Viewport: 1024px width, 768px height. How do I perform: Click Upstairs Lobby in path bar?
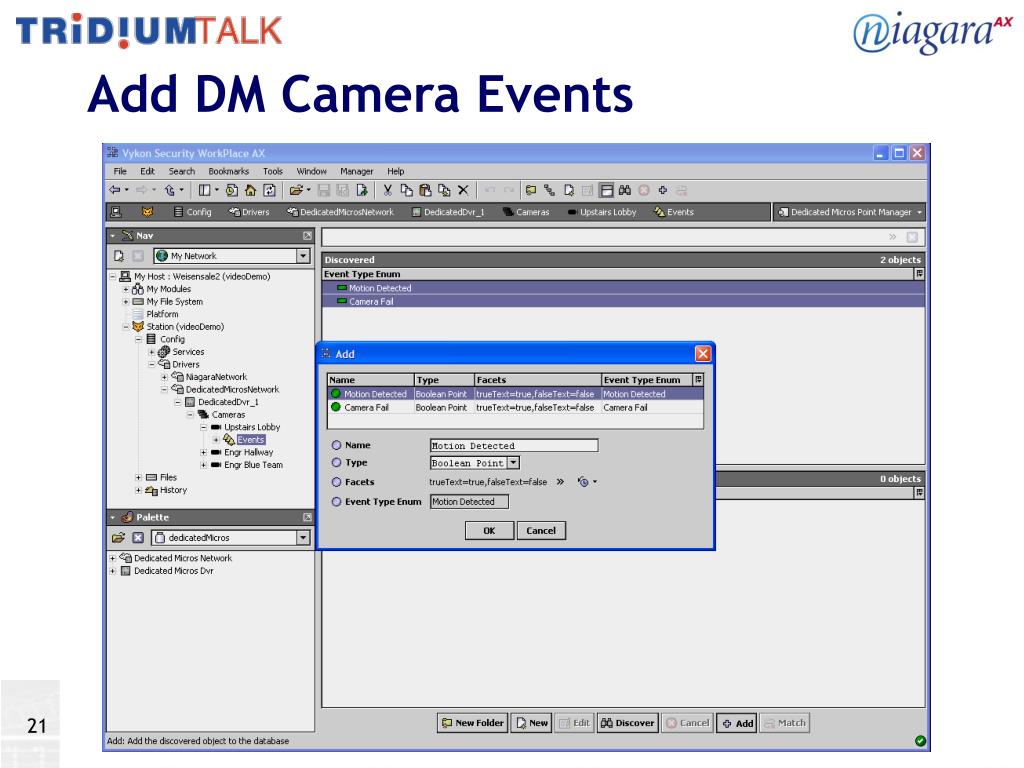(x=601, y=212)
